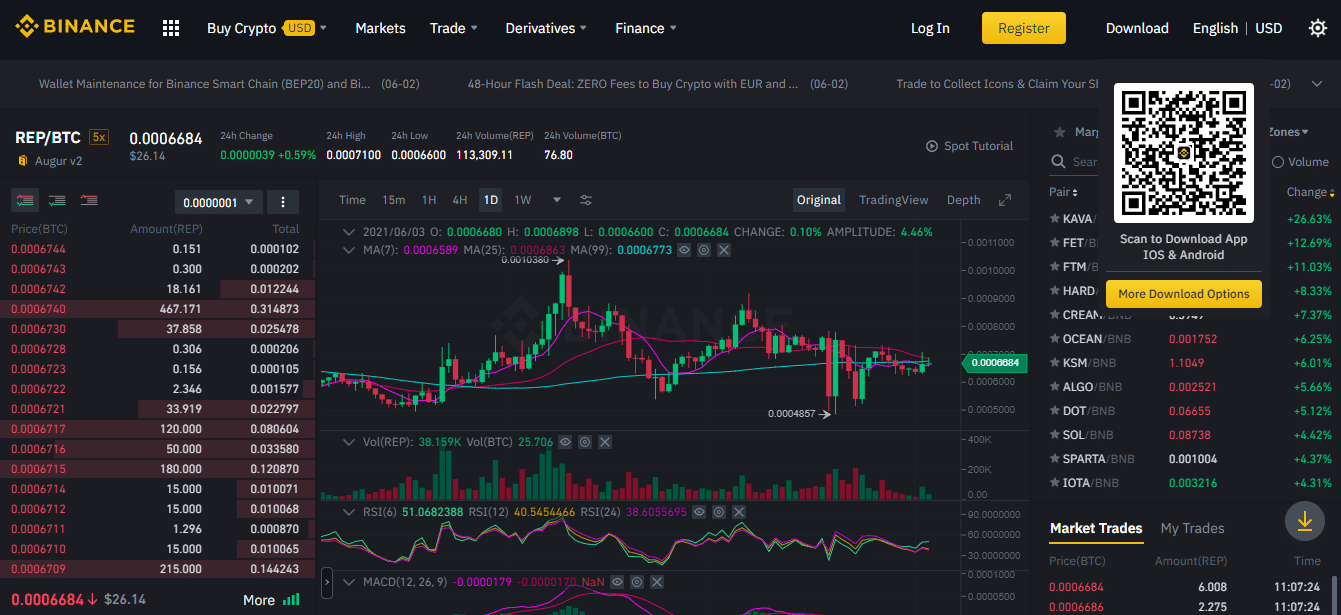The height and width of the screenshot is (615, 1341).
Task: Sort market list by Pair column
Action: [1063, 192]
